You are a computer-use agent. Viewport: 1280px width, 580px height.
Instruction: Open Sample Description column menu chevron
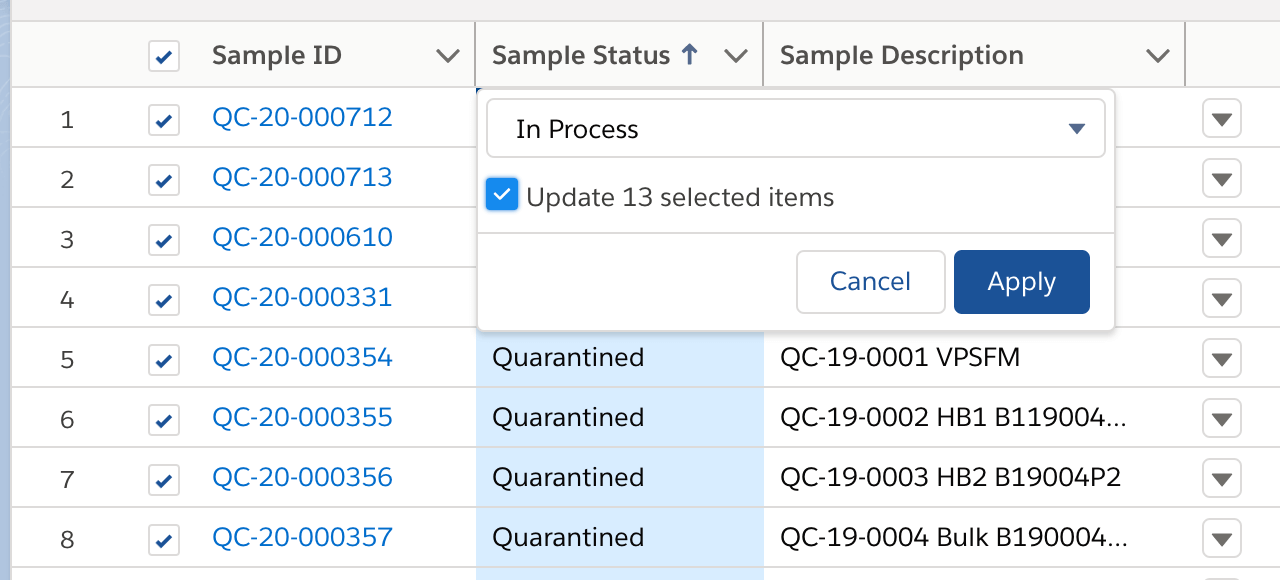click(x=1158, y=56)
